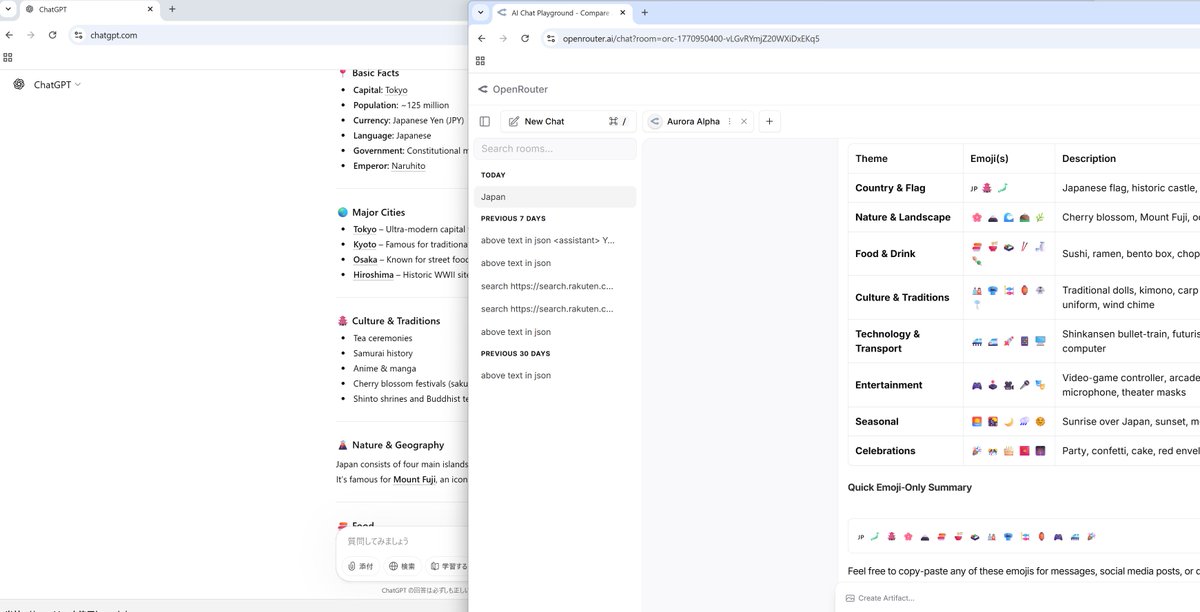Image resolution: width=1200 pixels, height=612 pixels.
Task: Follow the Kyoto link under Major Cities
Action: tap(365, 245)
